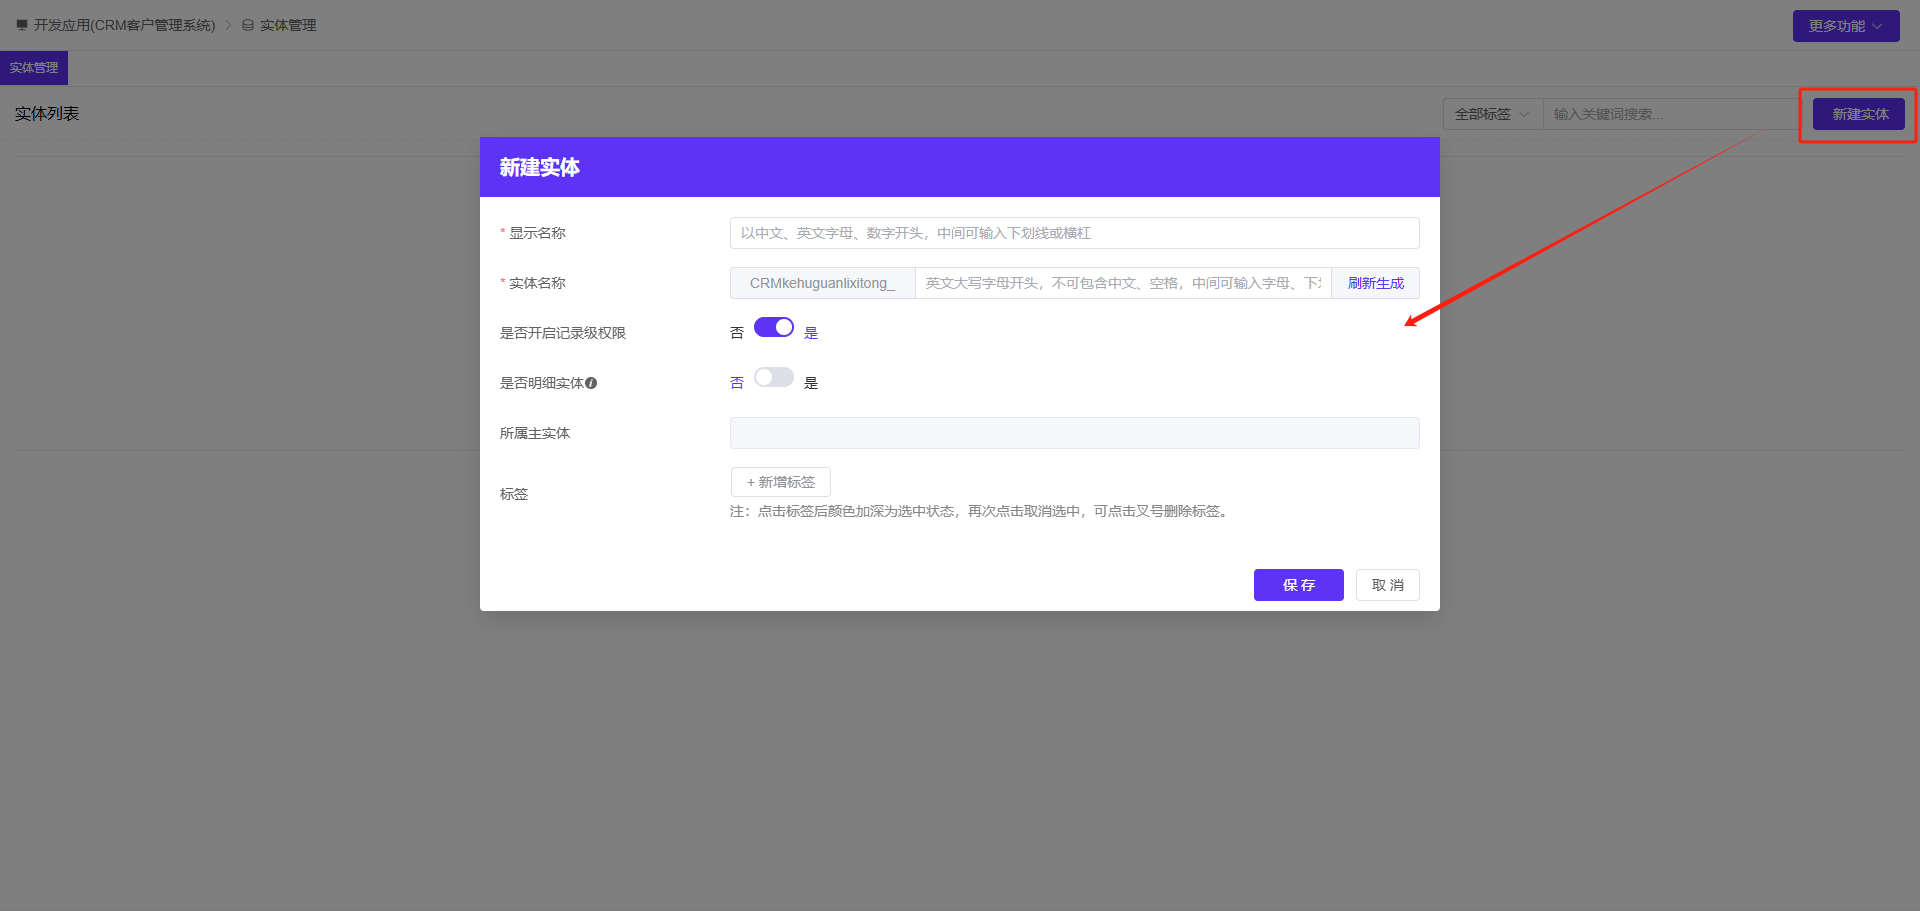The width and height of the screenshot is (1920, 911).
Task: Click the 新建实体 button top right
Action: [1859, 114]
